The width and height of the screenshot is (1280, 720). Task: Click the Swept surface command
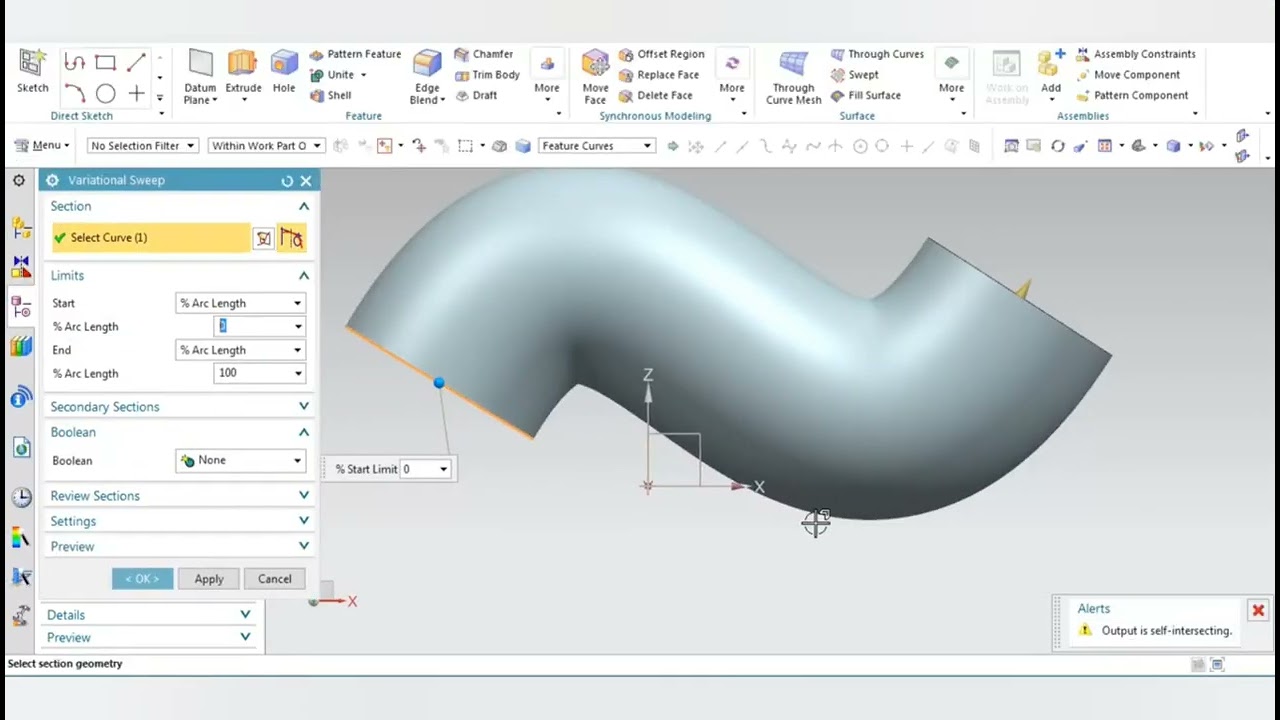855,75
